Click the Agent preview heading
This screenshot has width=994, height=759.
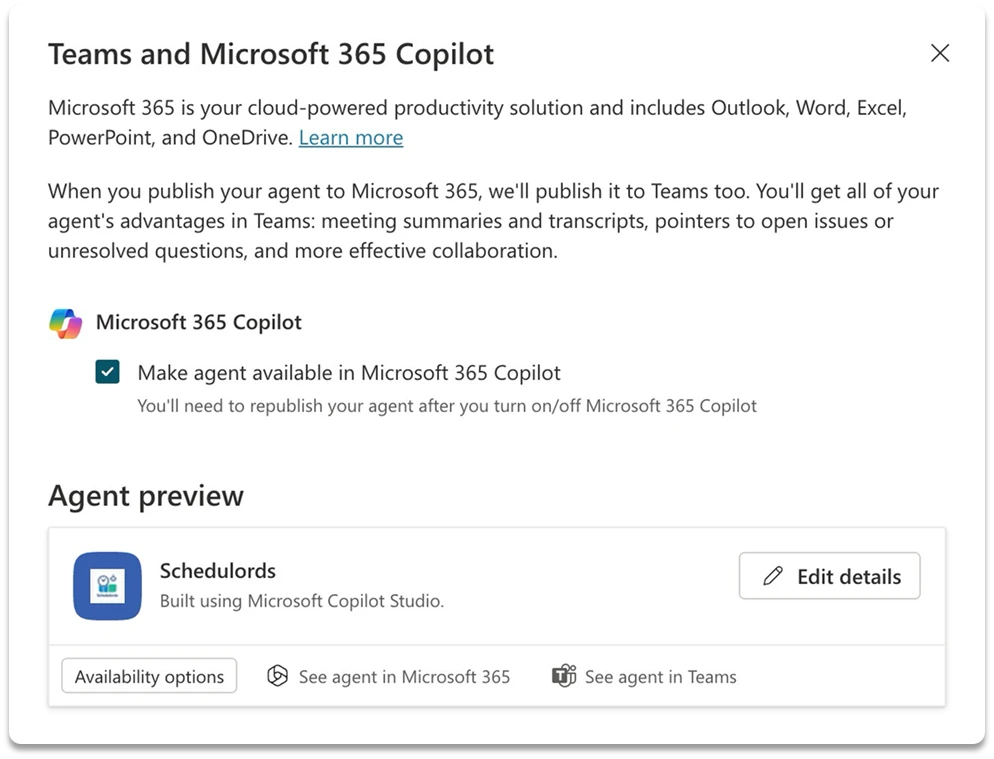pyautogui.click(x=145, y=495)
